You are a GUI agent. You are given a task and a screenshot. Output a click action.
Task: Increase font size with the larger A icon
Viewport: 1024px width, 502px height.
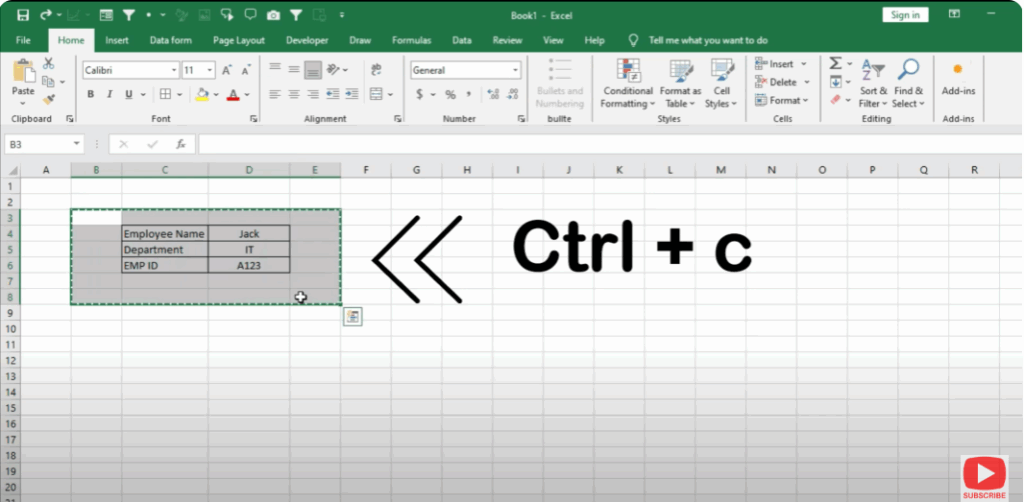point(227,71)
